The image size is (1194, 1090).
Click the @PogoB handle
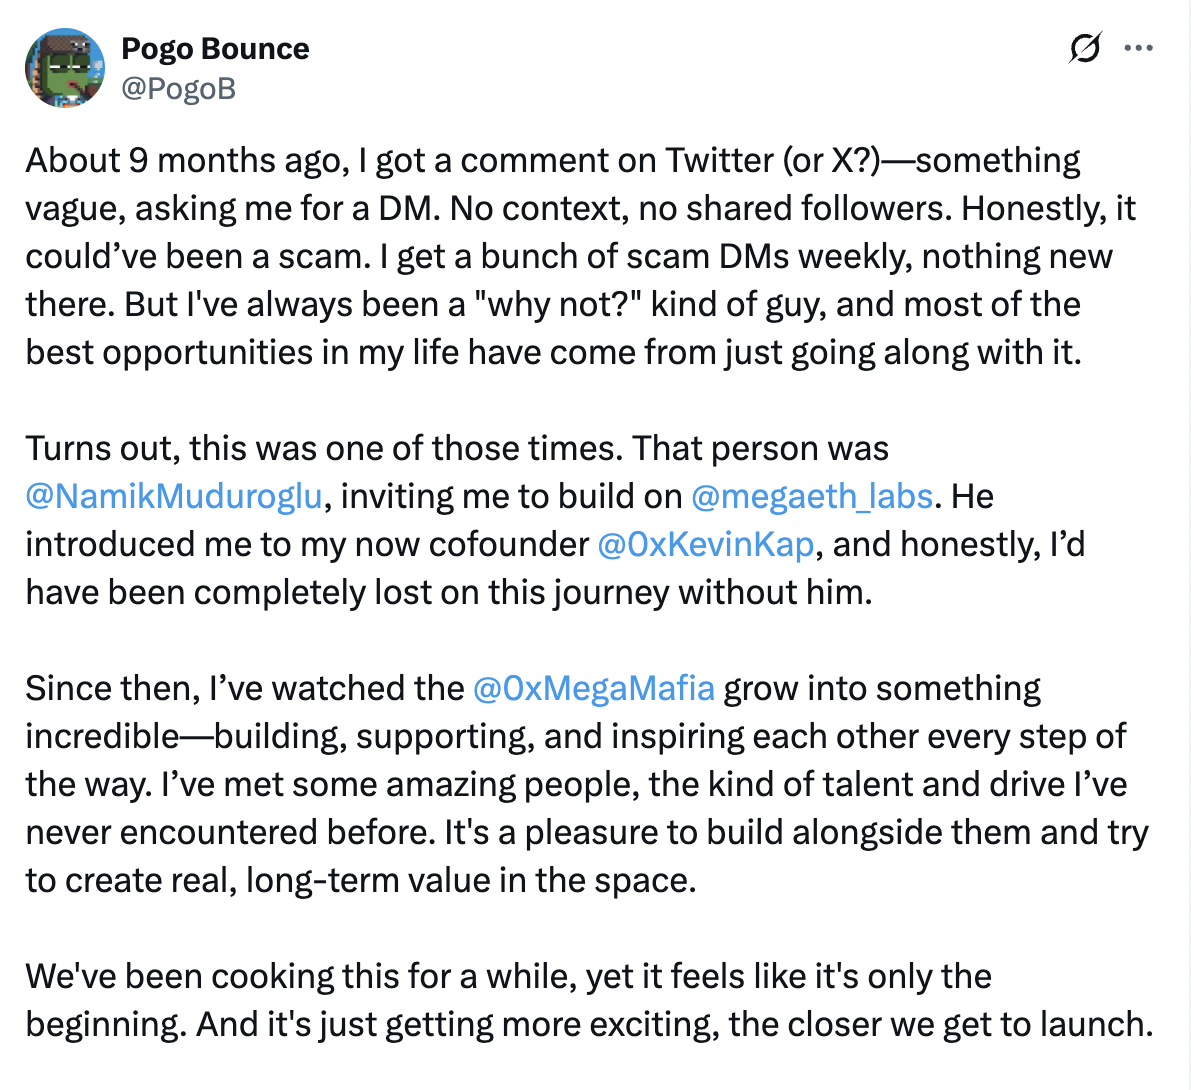[x=178, y=89]
